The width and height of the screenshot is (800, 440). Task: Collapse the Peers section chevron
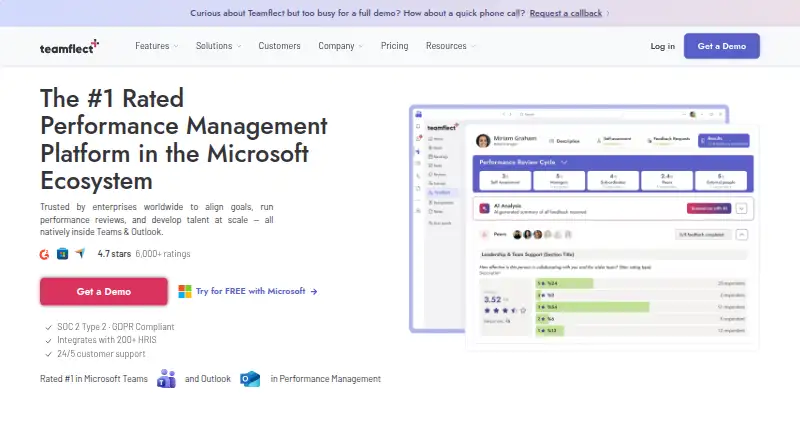point(742,234)
